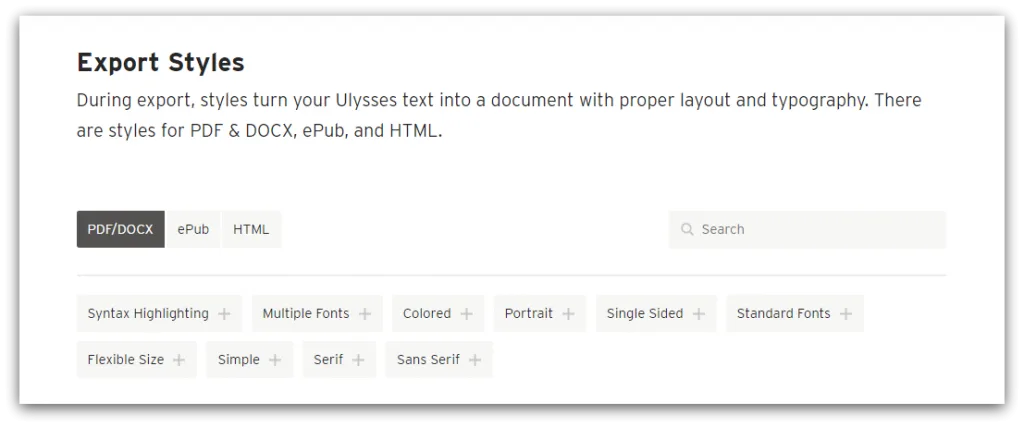Viewport: 1024px width, 427px height.
Task: Click plus icon beside Multiple Fonts
Action: [365, 314]
